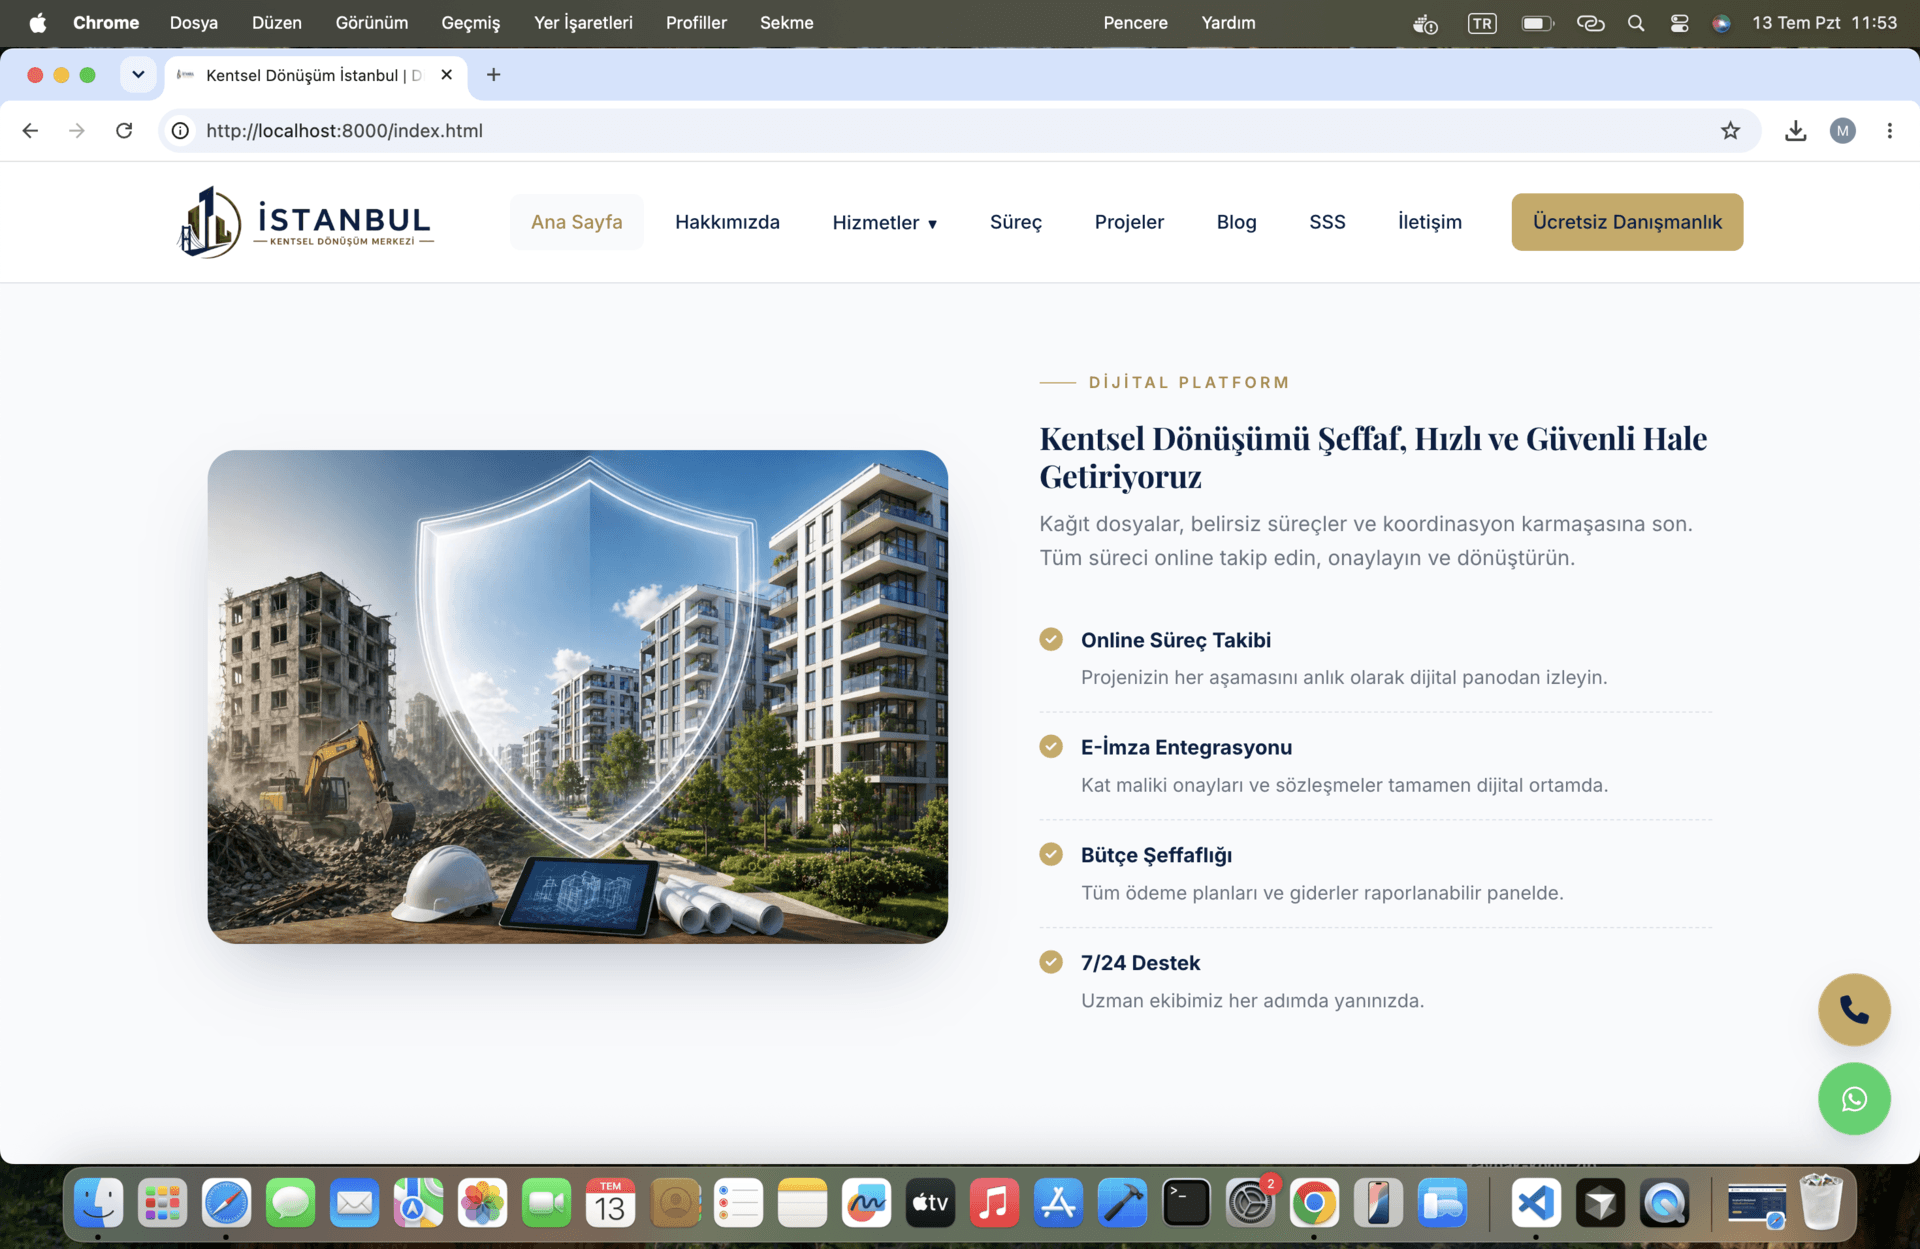Open Control Center in the menu bar
The width and height of the screenshot is (1920, 1249).
[1679, 23]
